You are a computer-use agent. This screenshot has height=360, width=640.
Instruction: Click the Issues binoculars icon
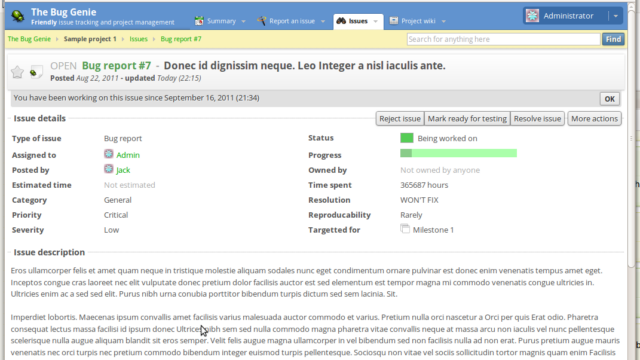(x=341, y=21)
